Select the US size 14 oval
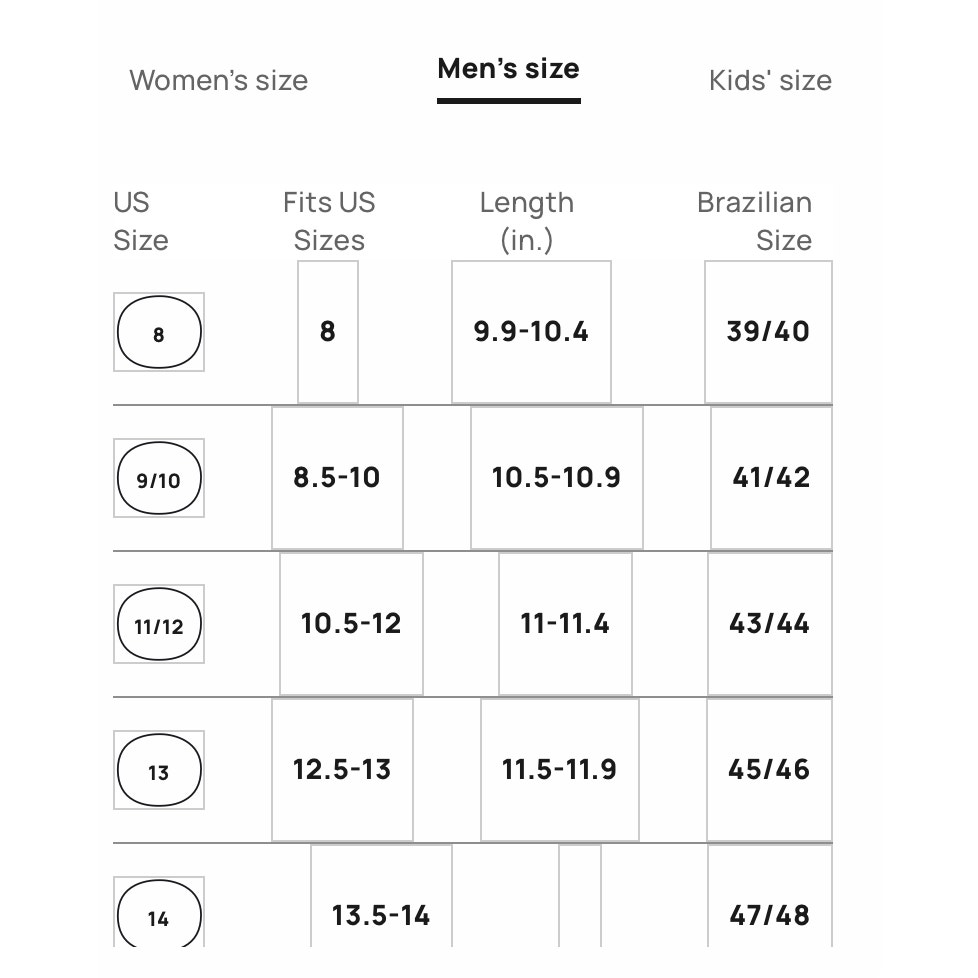Screen dimensions: 978x978 point(159,912)
